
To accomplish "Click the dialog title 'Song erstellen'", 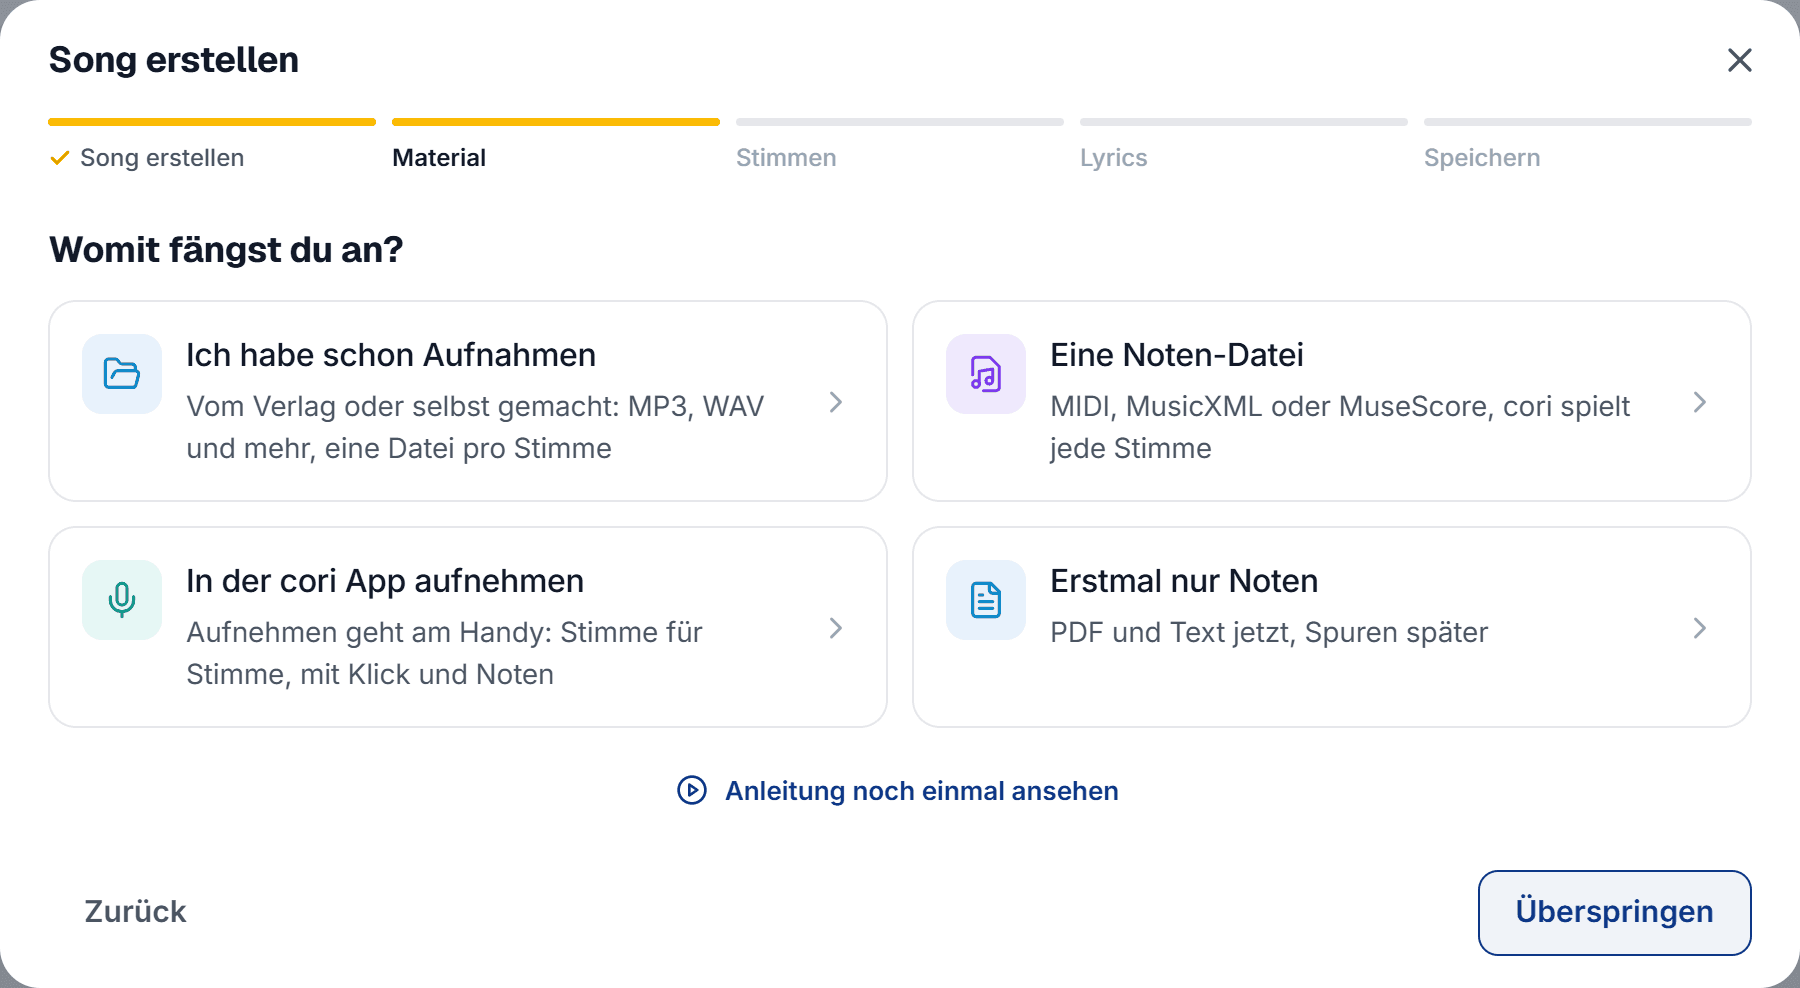I will pos(174,60).
